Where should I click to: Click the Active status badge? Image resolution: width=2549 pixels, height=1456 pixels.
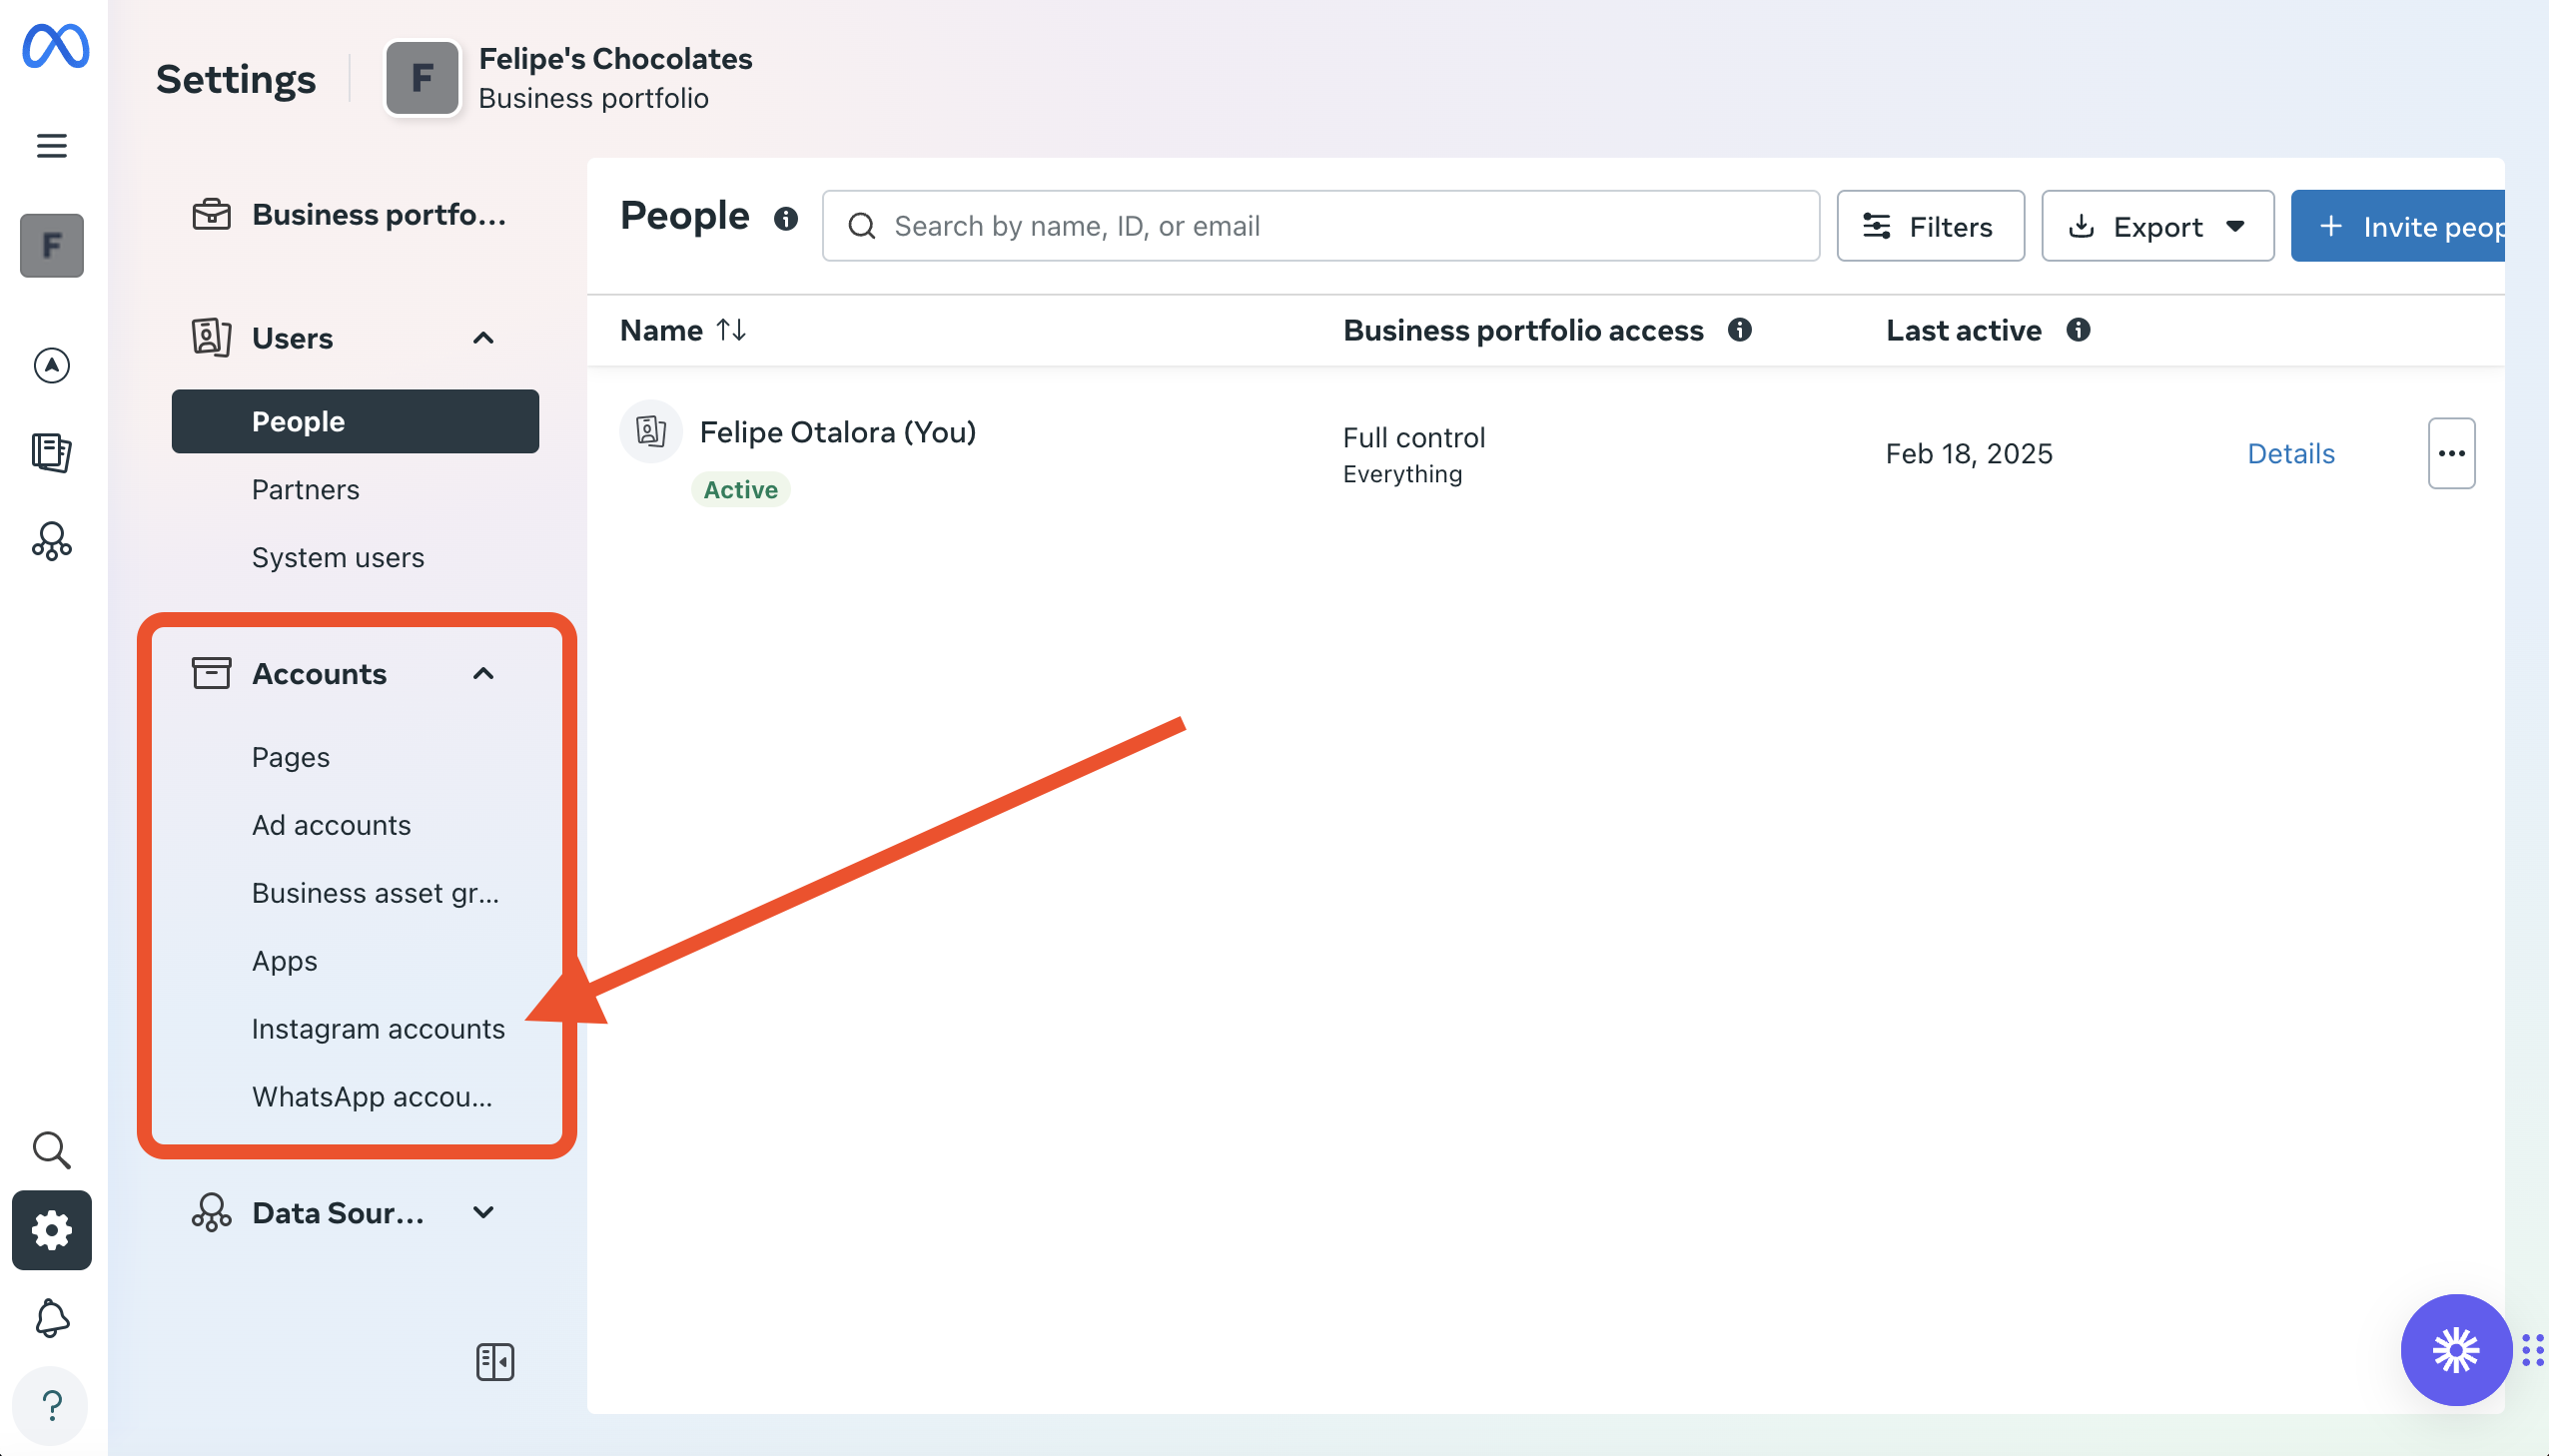pyautogui.click(x=740, y=489)
